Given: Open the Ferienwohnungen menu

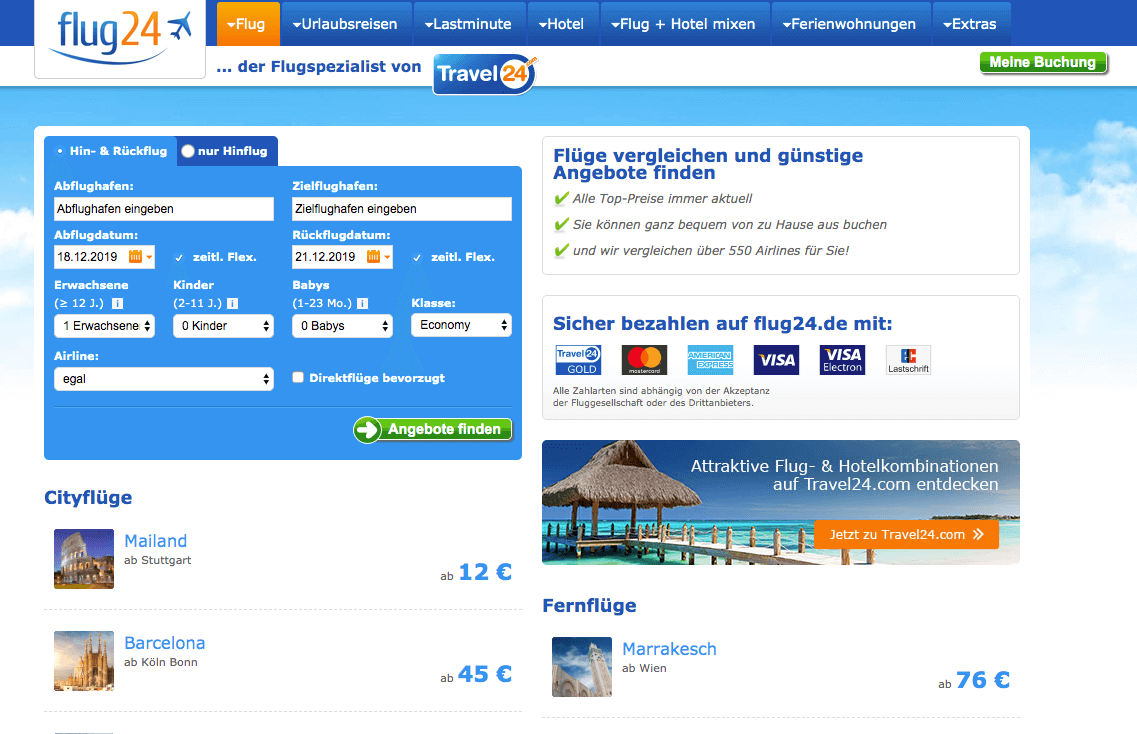Looking at the screenshot, I should pos(851,24).
